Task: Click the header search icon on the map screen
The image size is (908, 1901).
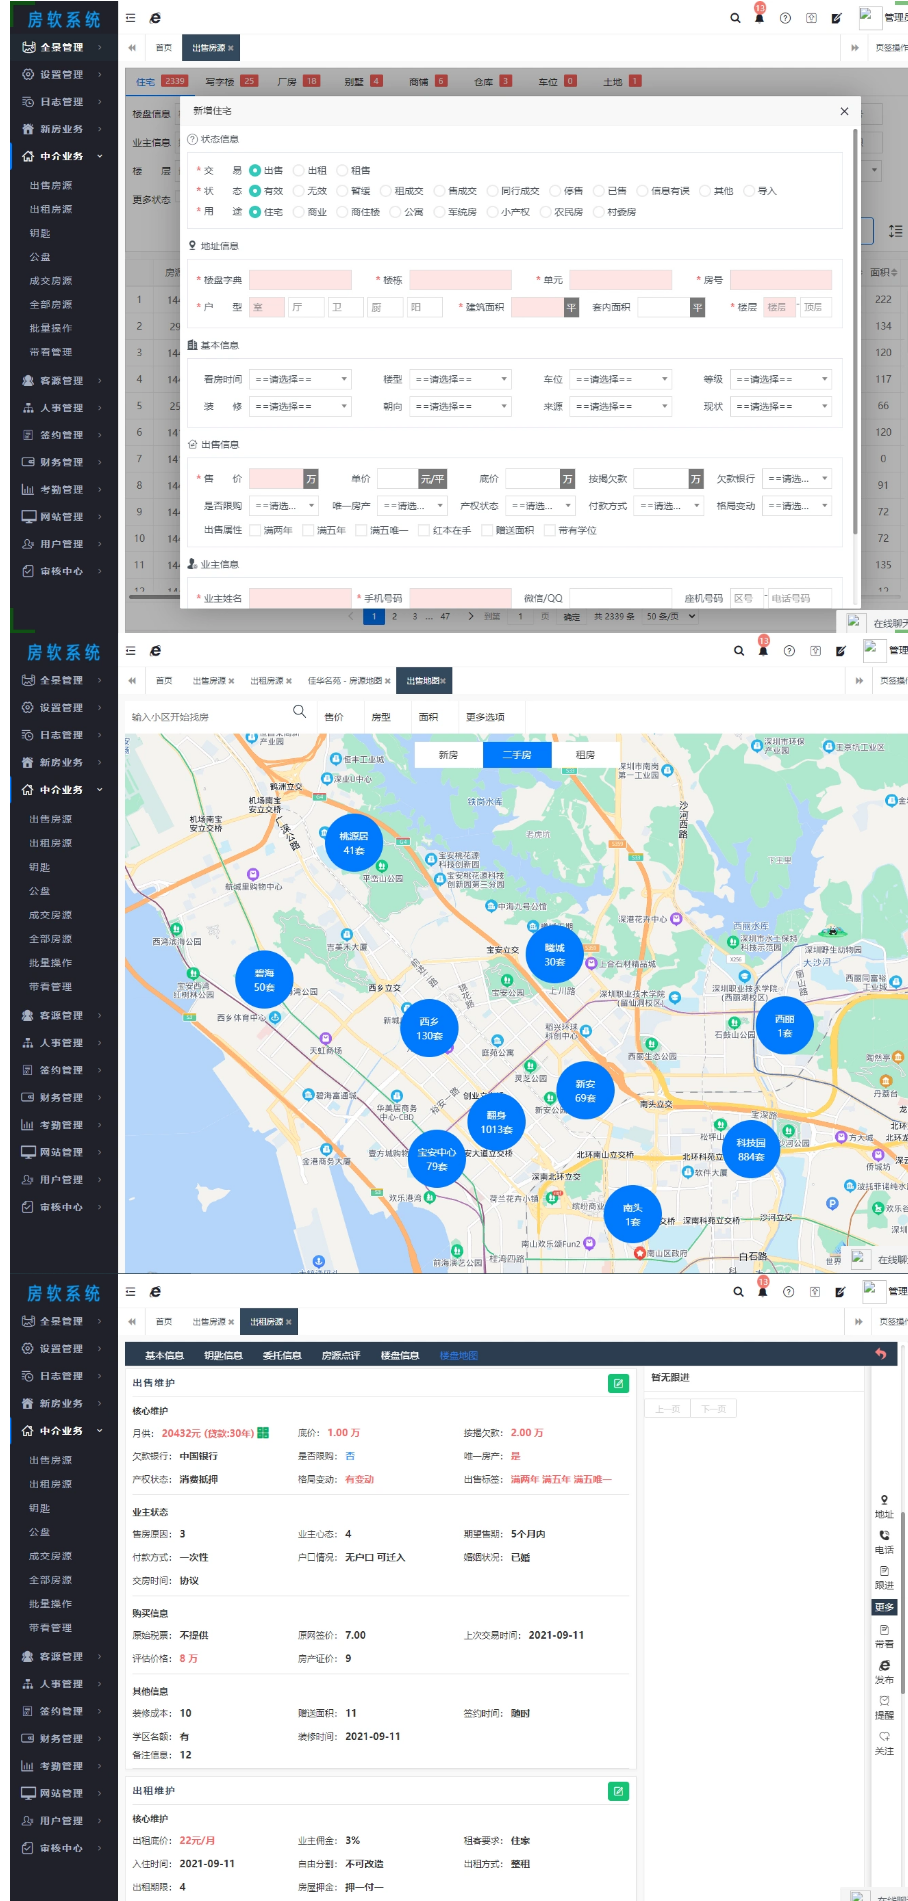Action: coord(739,650)
